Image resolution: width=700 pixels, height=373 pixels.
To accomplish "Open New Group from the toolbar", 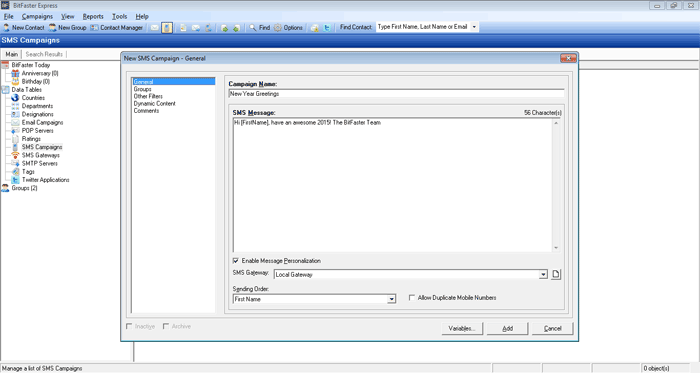I will (x=67, y=28).
